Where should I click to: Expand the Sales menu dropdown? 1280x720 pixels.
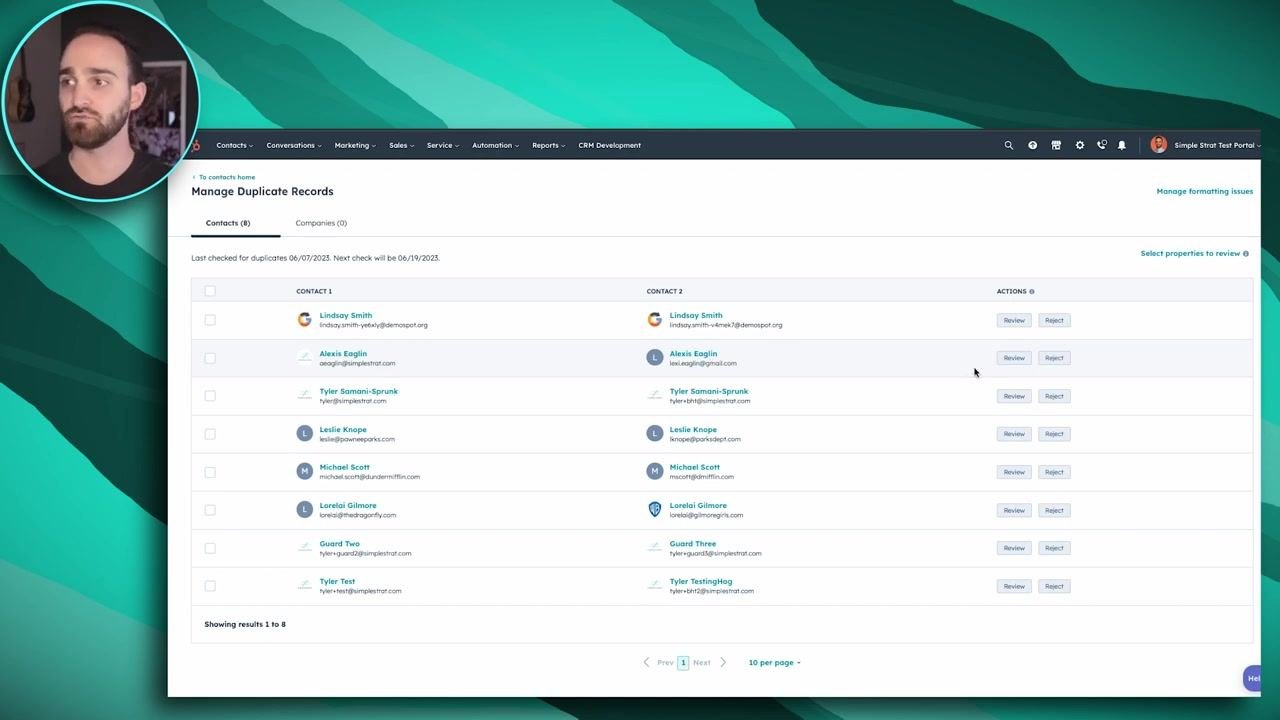[x=401, y=145]
